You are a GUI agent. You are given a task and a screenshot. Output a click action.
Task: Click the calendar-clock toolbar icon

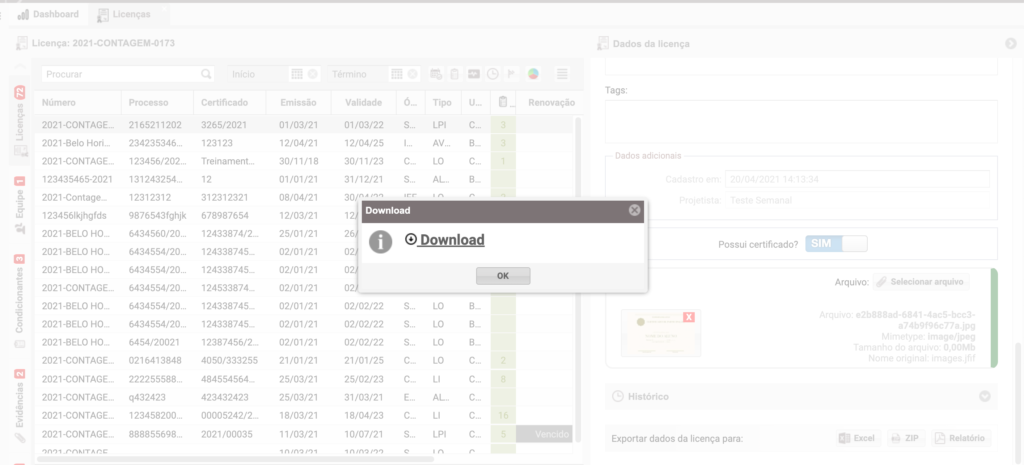click(x=436, y=74)
